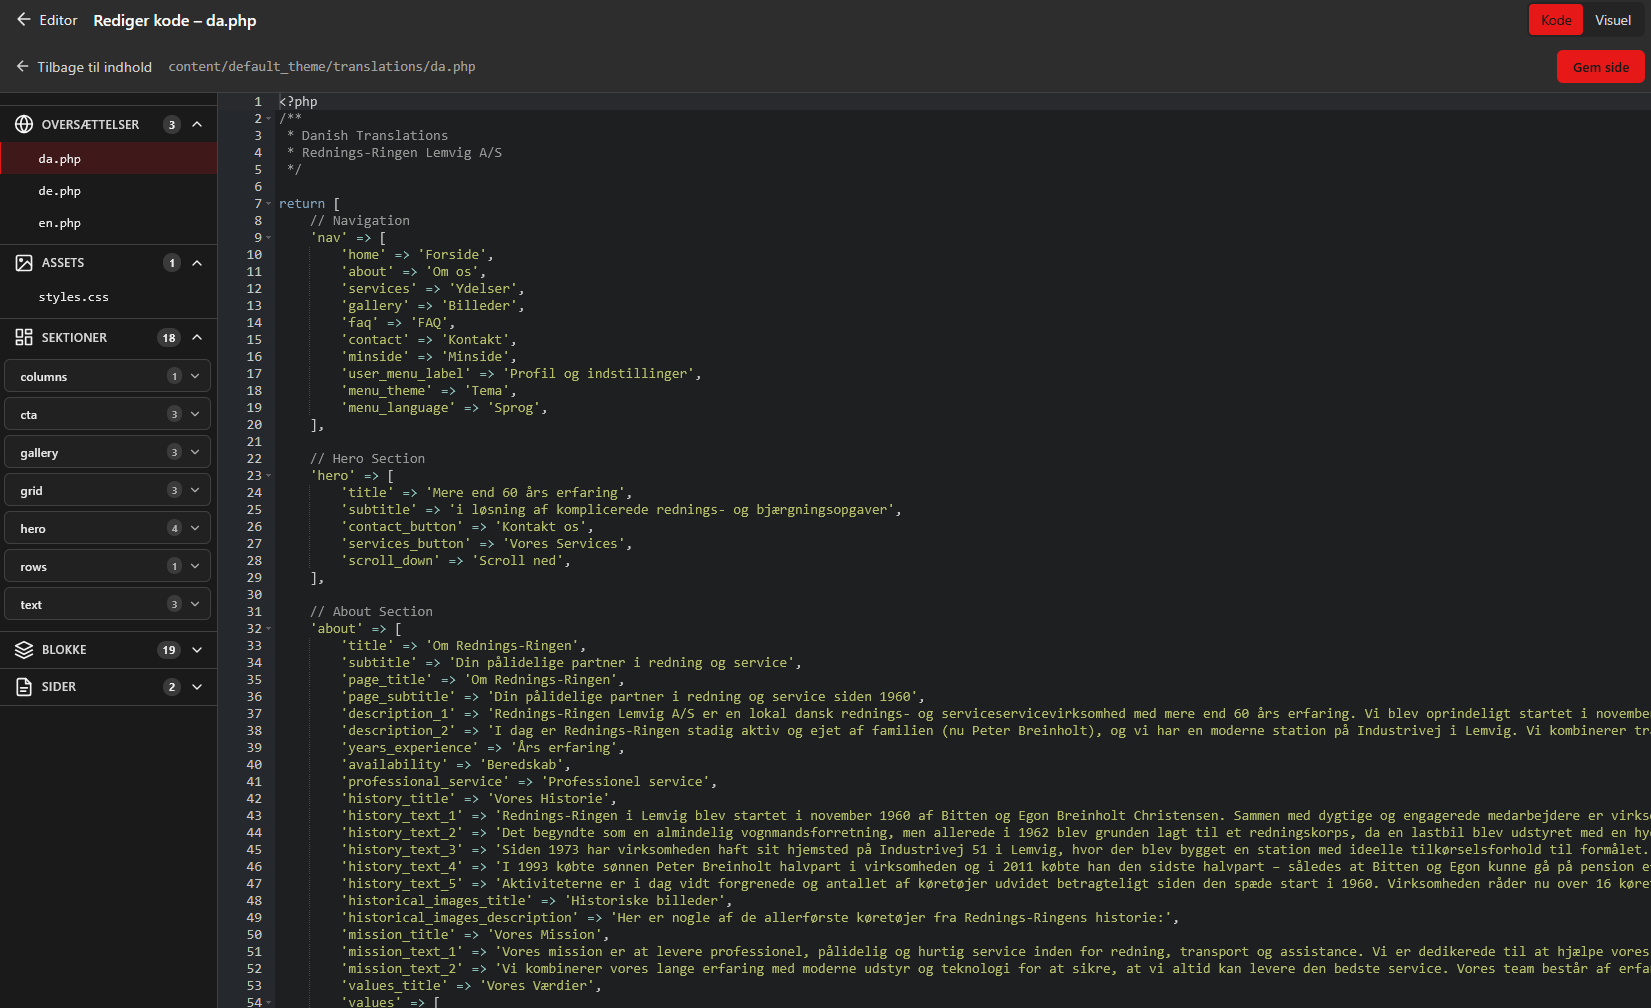
Task: Click the globe icon beside Oversættelser
Action: click(x=24, y=125)
